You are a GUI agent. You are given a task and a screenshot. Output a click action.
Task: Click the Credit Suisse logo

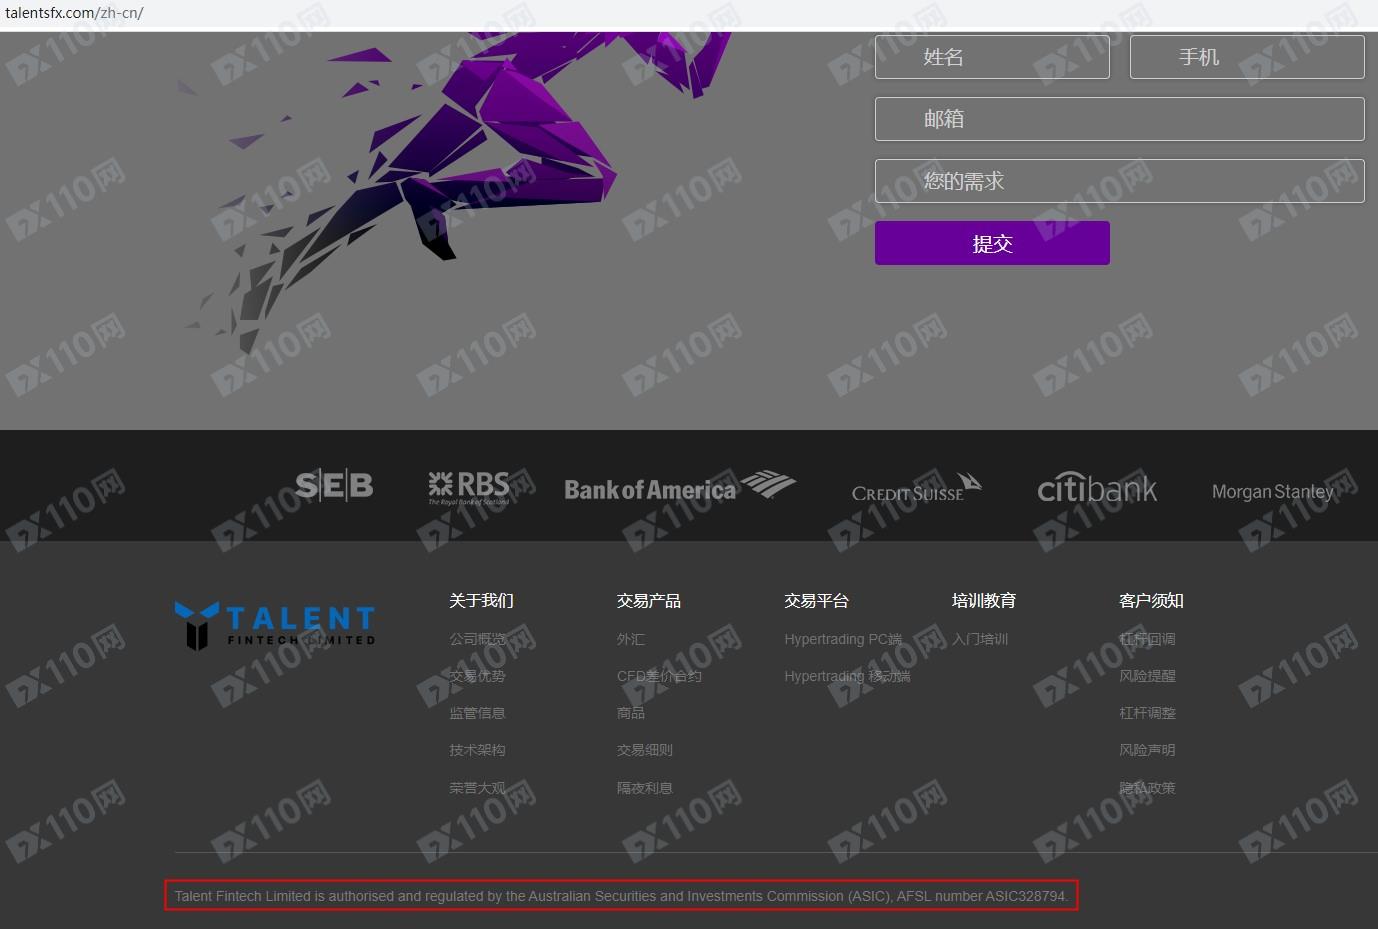(x=916, y=488)
